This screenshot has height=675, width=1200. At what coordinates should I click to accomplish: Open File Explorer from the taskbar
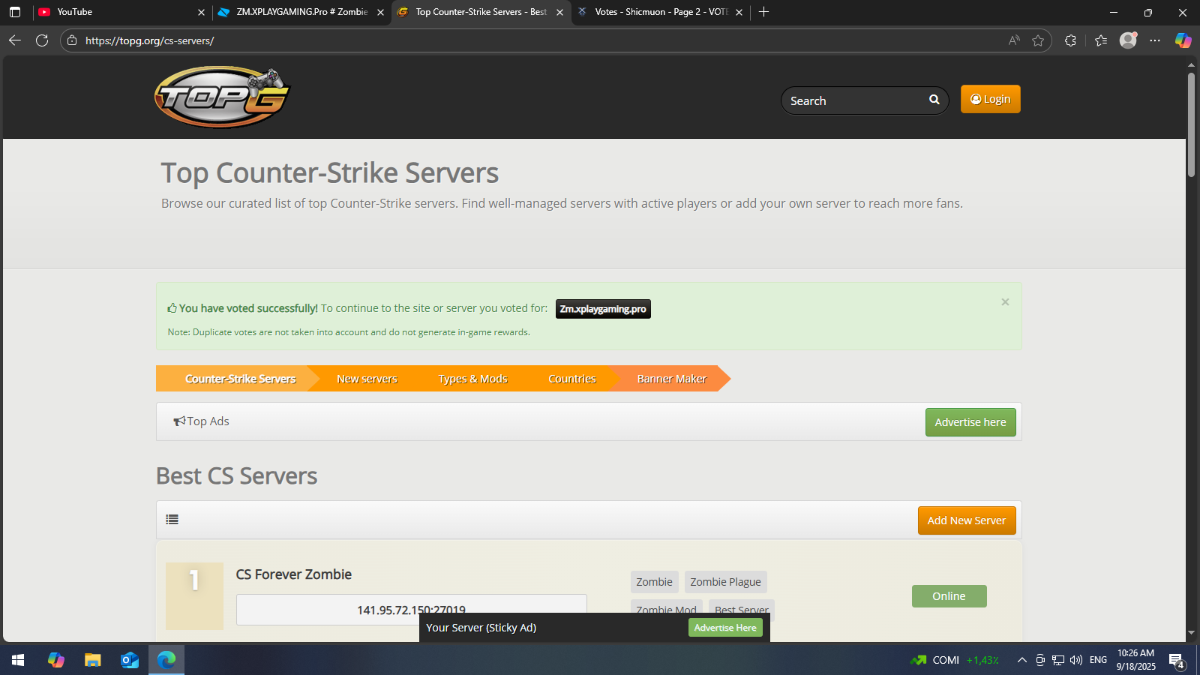[x=93, y=660]
